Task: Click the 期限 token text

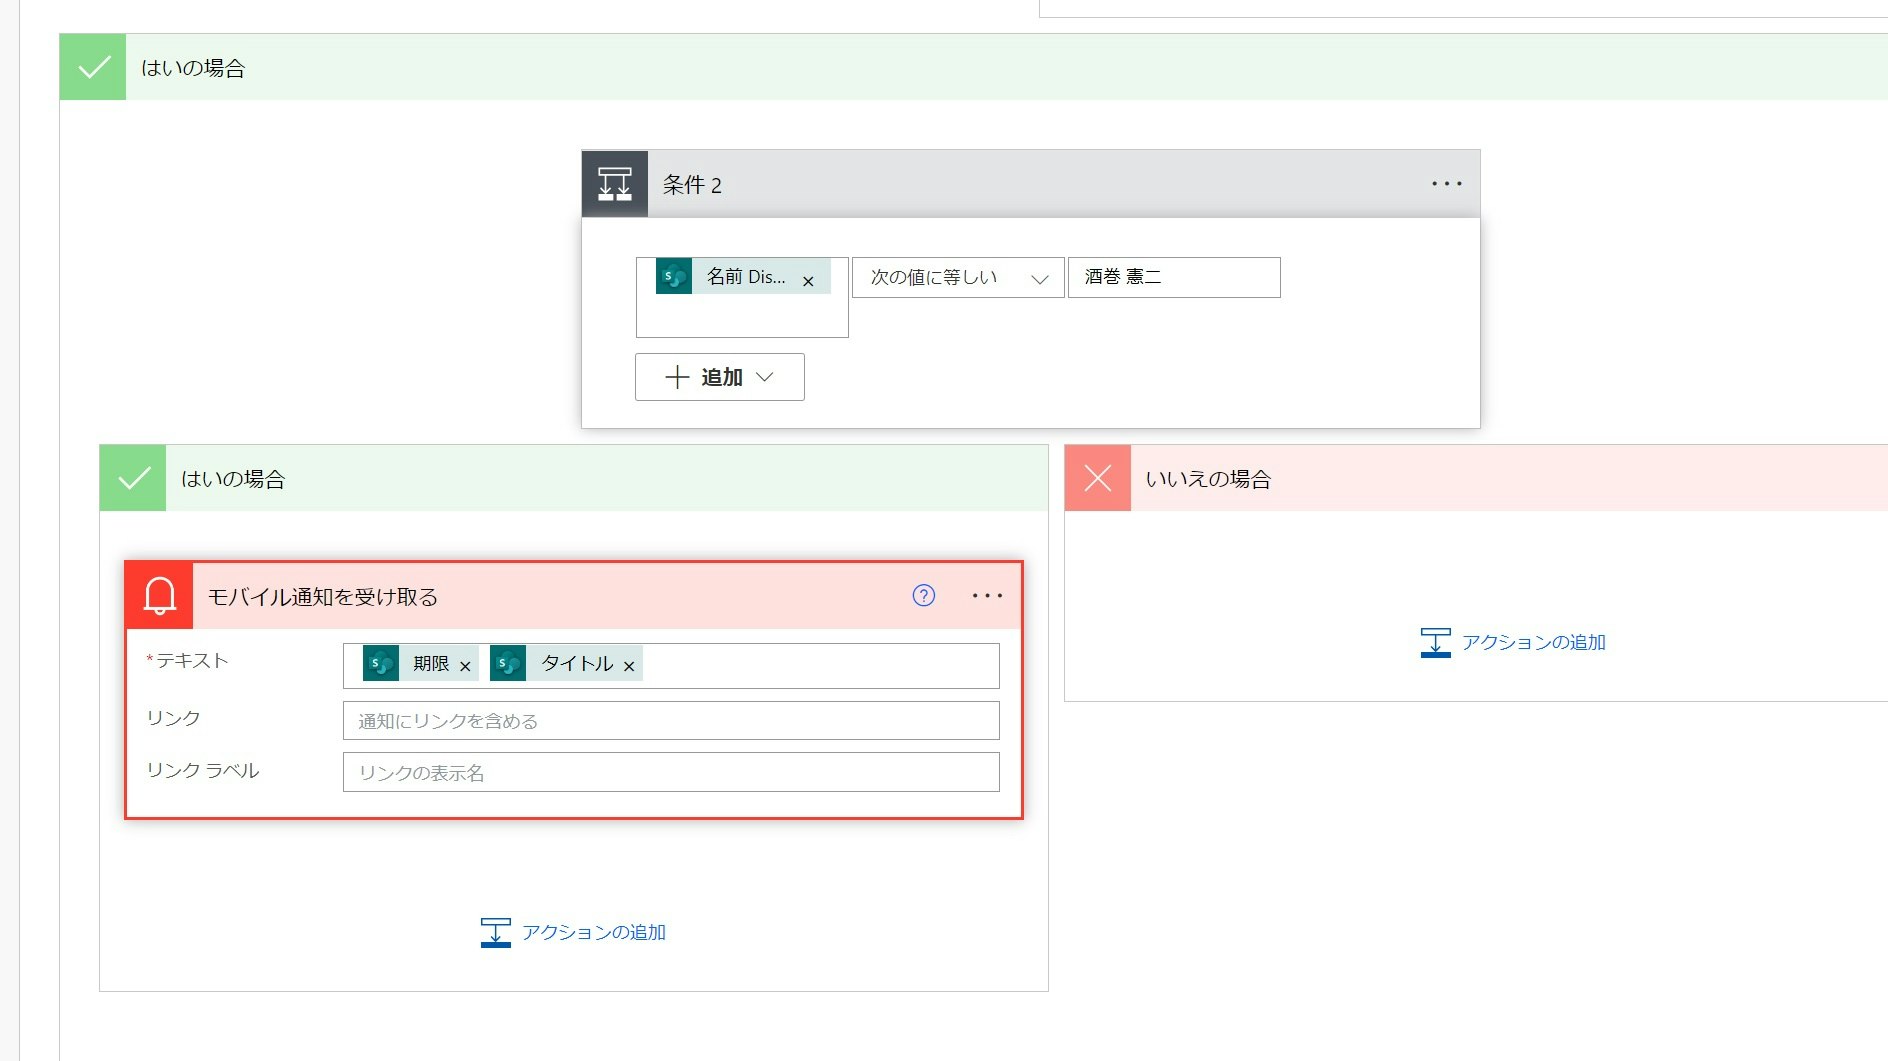Action: [431, 664]
